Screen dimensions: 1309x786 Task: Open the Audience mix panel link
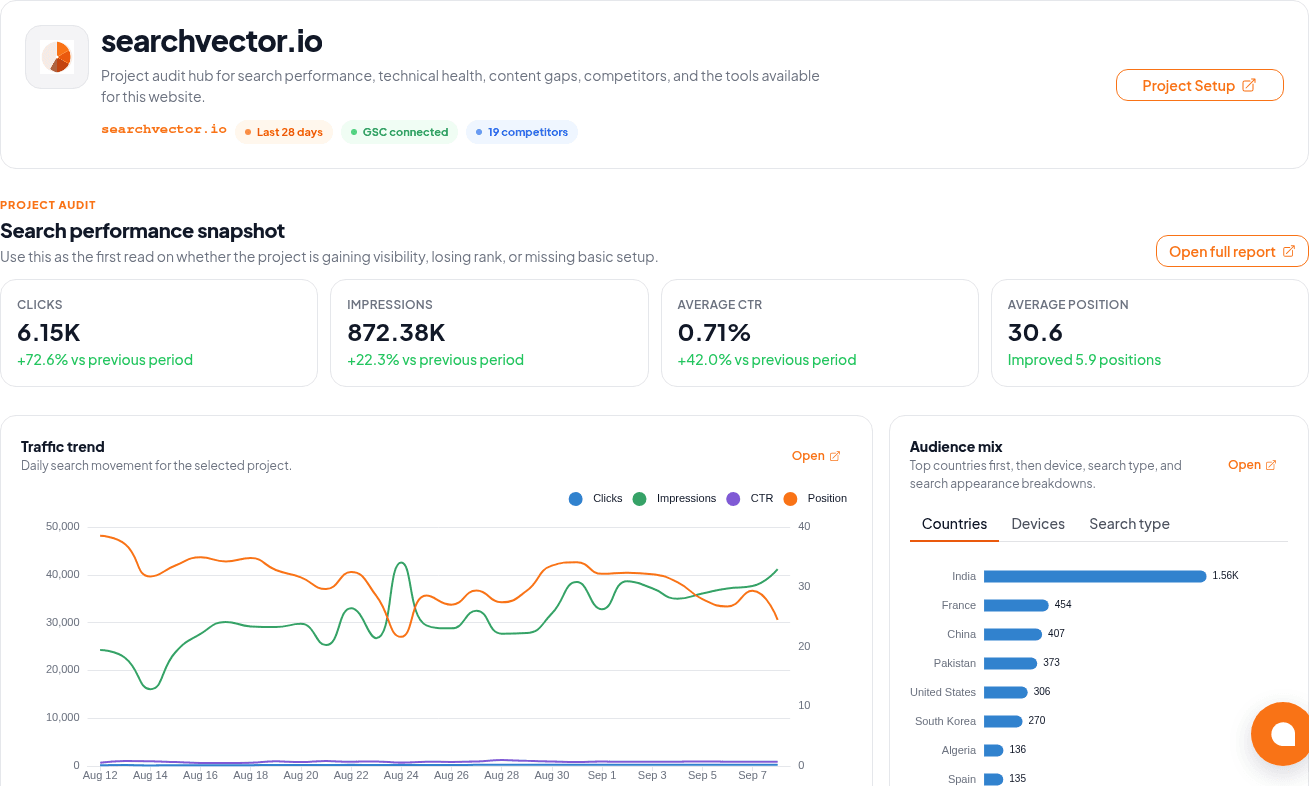click(1252, 464)
